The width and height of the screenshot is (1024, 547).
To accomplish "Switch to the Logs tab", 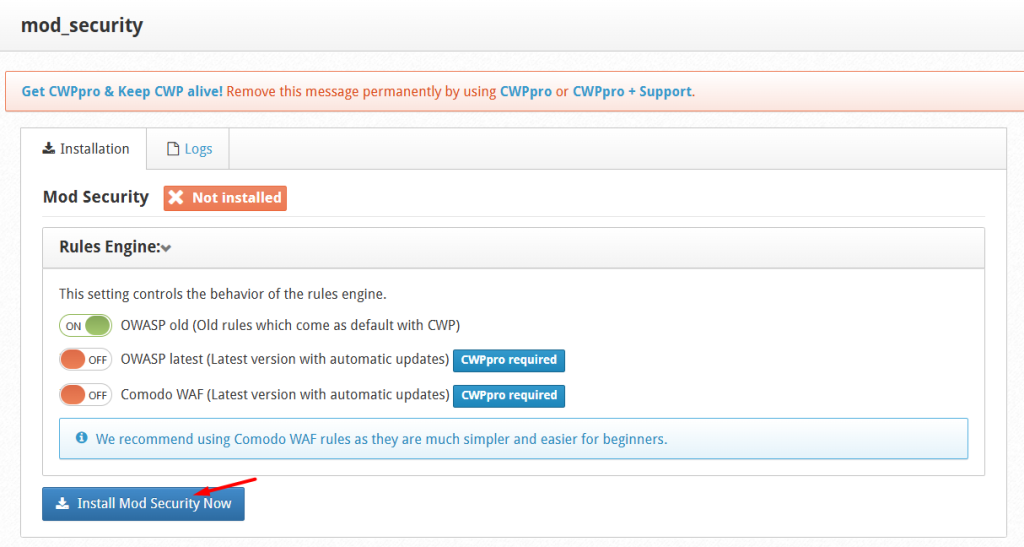I will 188,149.
